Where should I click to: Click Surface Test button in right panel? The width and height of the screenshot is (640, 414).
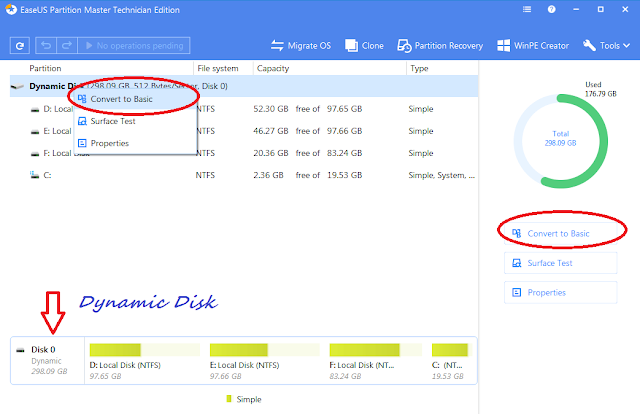(x=560, y=263)
